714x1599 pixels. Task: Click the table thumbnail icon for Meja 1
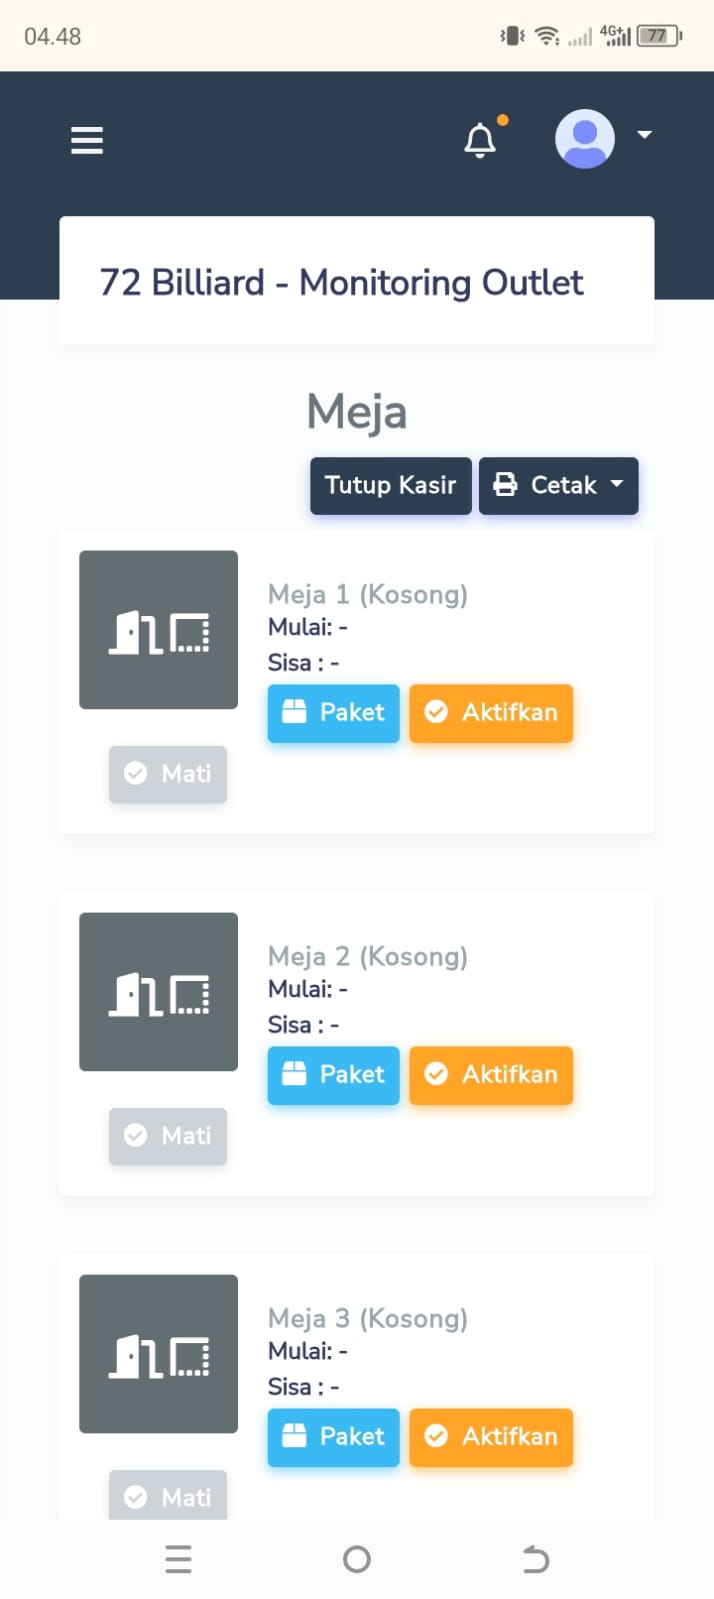click(158, 630)
